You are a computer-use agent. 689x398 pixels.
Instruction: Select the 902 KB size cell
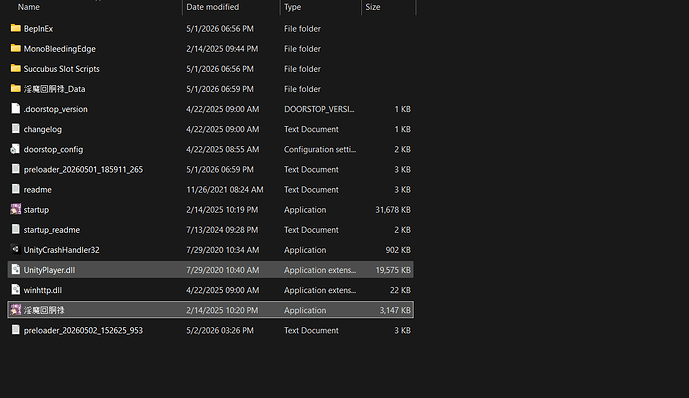point(398,250)
